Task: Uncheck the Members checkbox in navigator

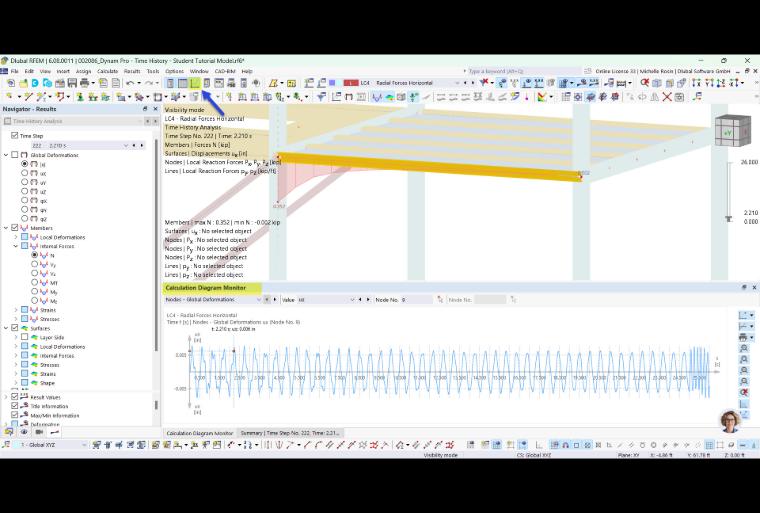Action: pyautogui.click(x=15, y=228)
